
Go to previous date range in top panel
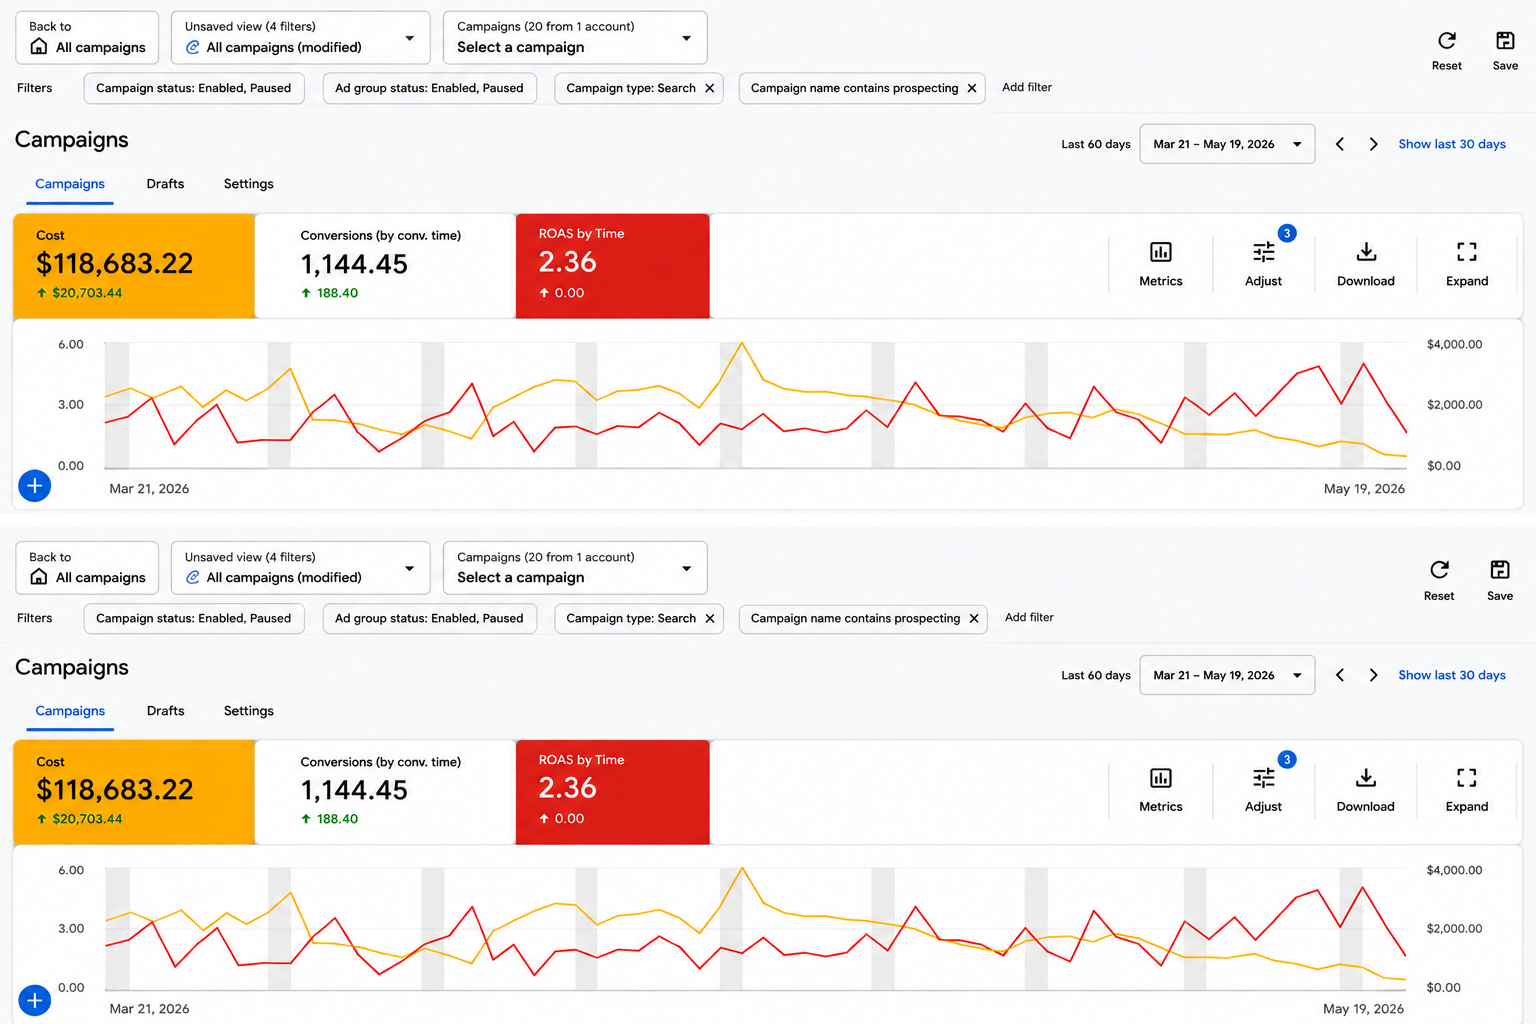pyautogui.click(x=1340, y=144)
